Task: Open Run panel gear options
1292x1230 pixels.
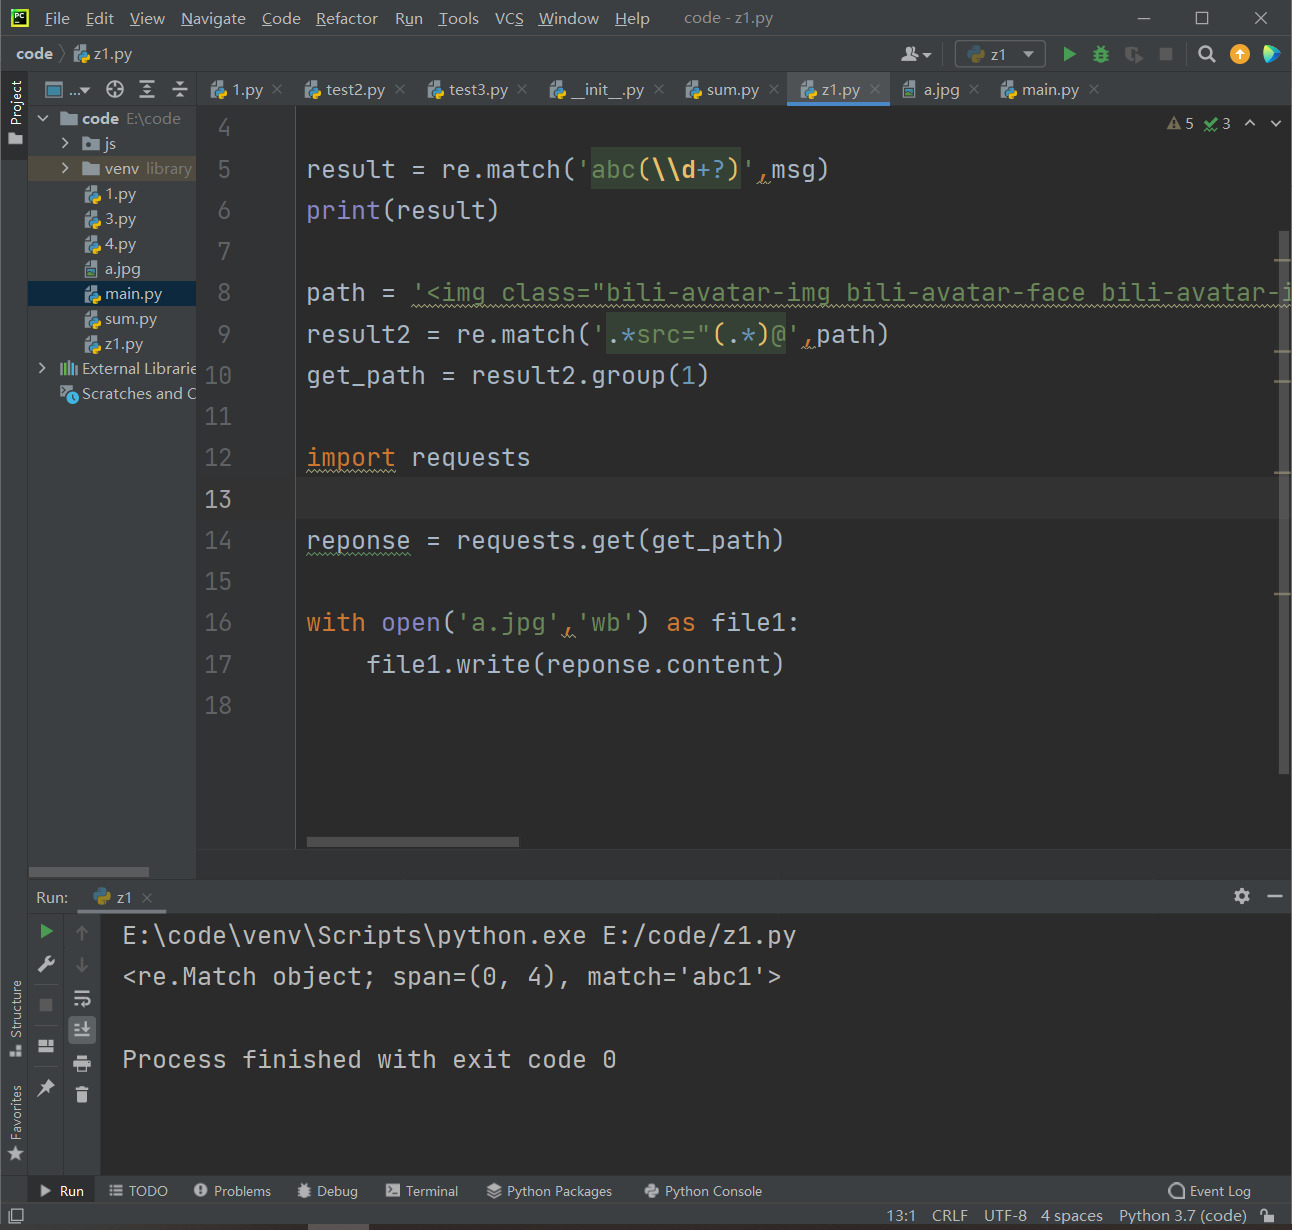Action: coord(1242,896)
